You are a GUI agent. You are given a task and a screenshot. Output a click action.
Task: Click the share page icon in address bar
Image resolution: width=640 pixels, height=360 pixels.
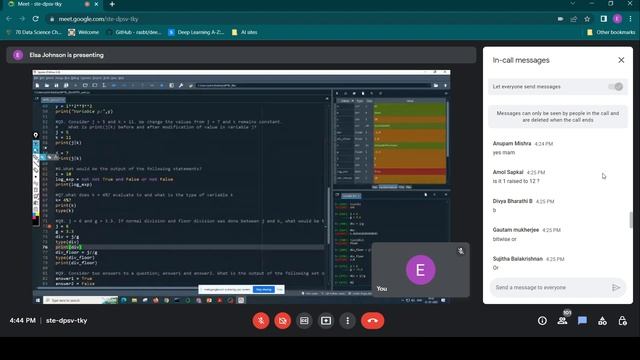[x=574, y=19]
